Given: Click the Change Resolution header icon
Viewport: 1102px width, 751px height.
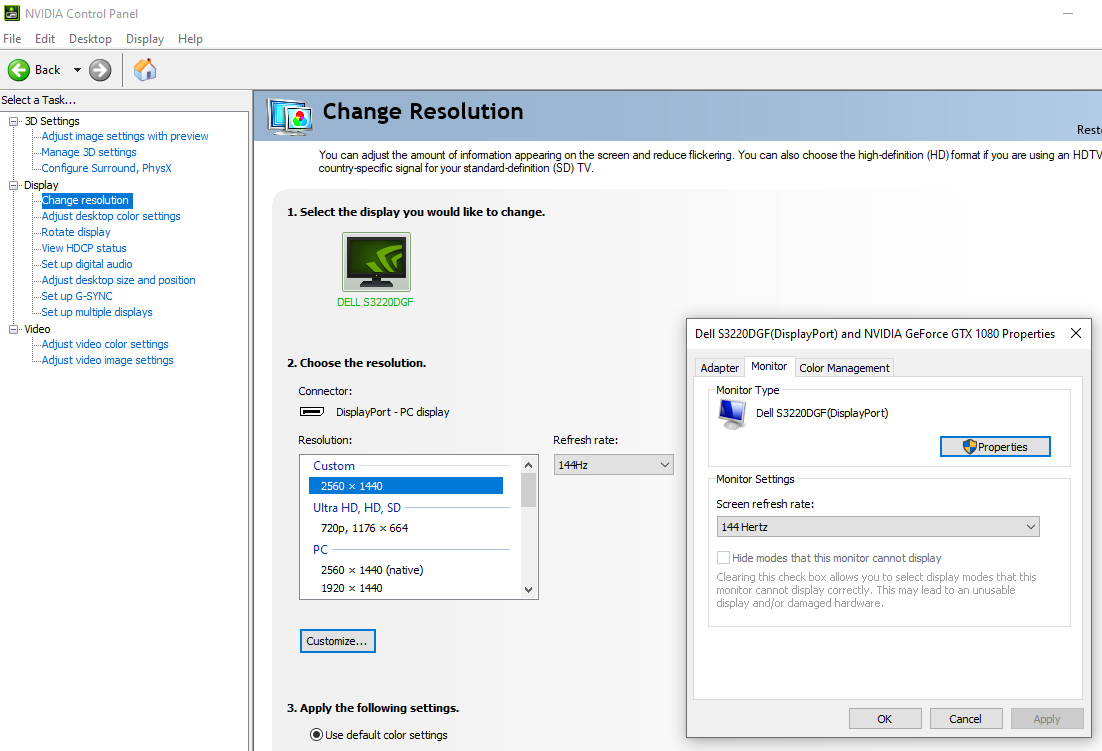Looking at the screenshot, I should pos(290,117).
